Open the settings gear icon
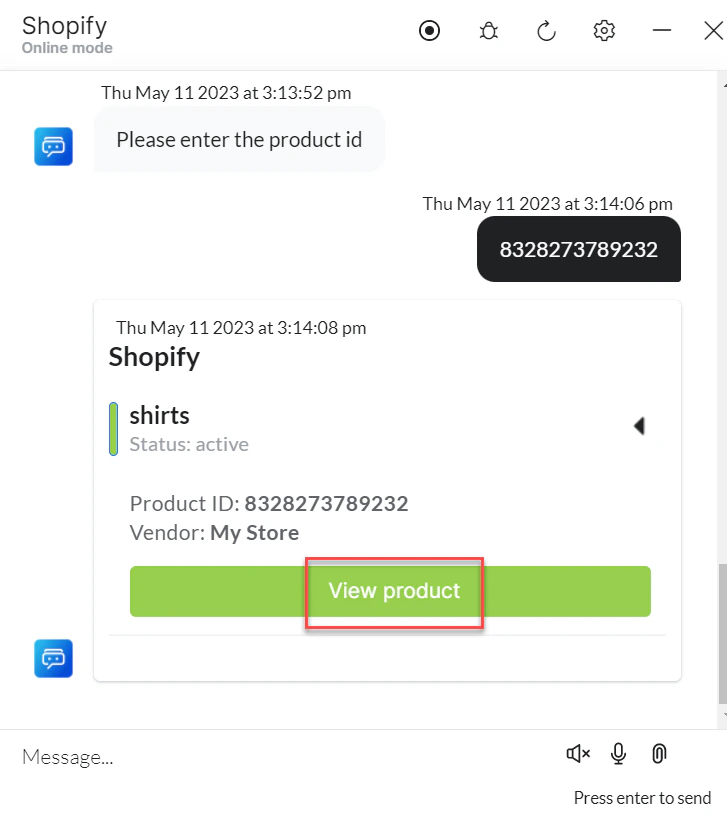727x816 pixels. [x=604, y=30]
